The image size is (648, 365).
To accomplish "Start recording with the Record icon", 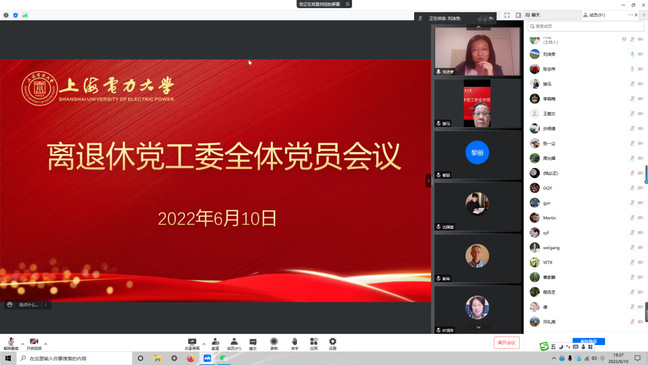I will pos(274,344).
